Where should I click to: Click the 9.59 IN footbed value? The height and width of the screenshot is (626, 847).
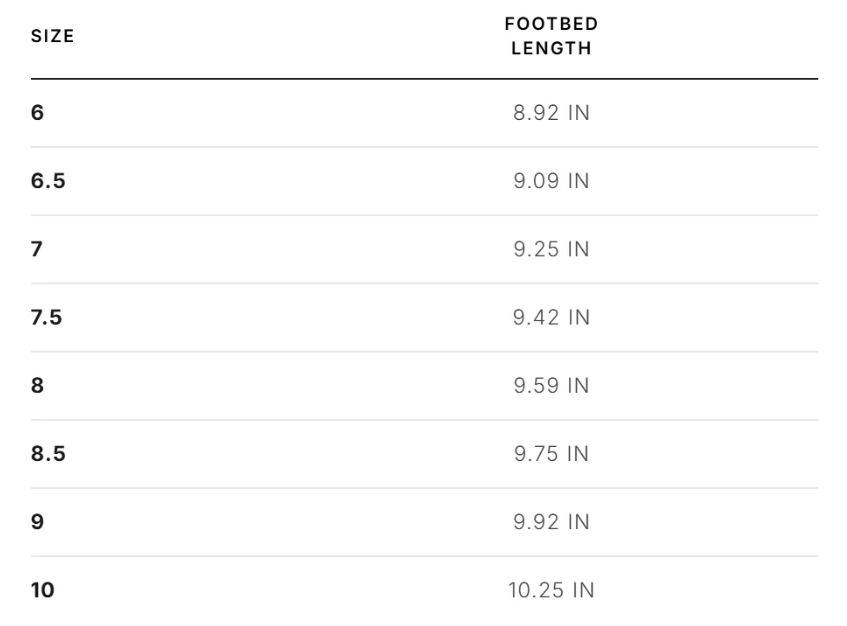[x=551, y=386]
